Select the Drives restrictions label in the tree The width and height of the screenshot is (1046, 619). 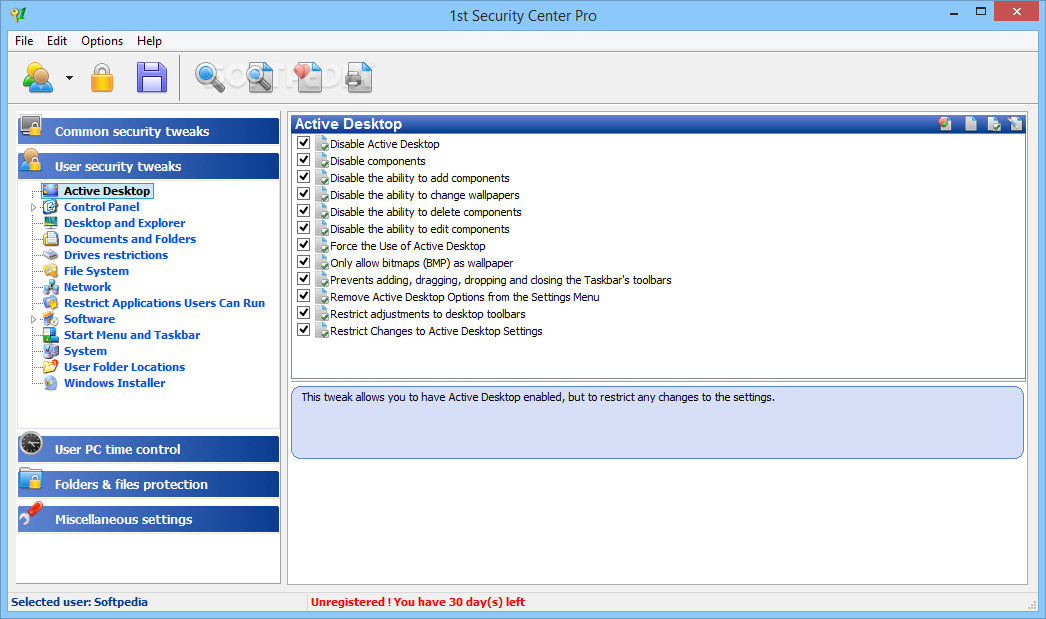point(116,255)
